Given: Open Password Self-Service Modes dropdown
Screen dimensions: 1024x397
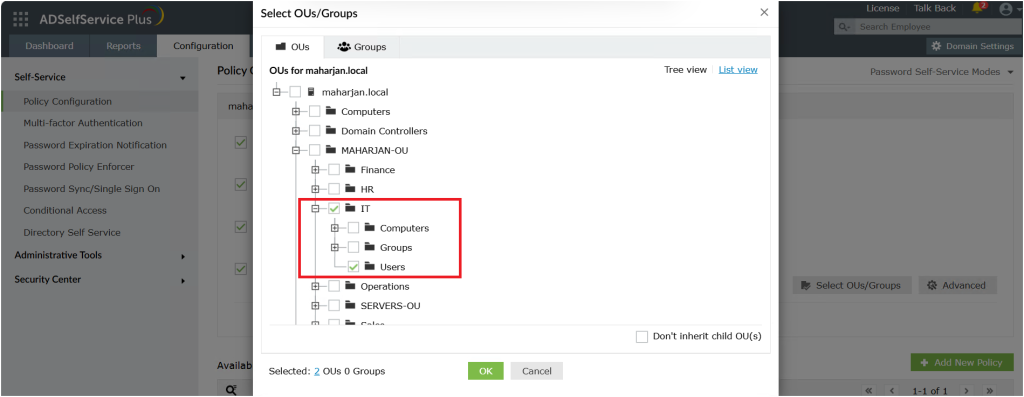Looking at the screenshot, I should click(x=941, y=72).
